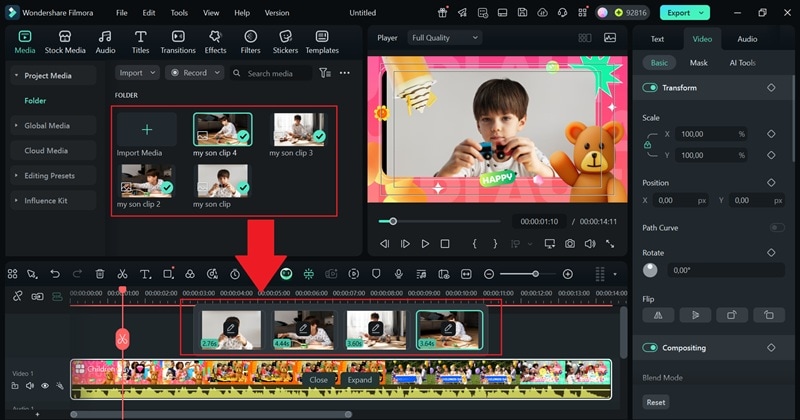Viewport: 800px width, 420px height.
Task: Open the Edit menu
Action: click(x=149, y=13)
